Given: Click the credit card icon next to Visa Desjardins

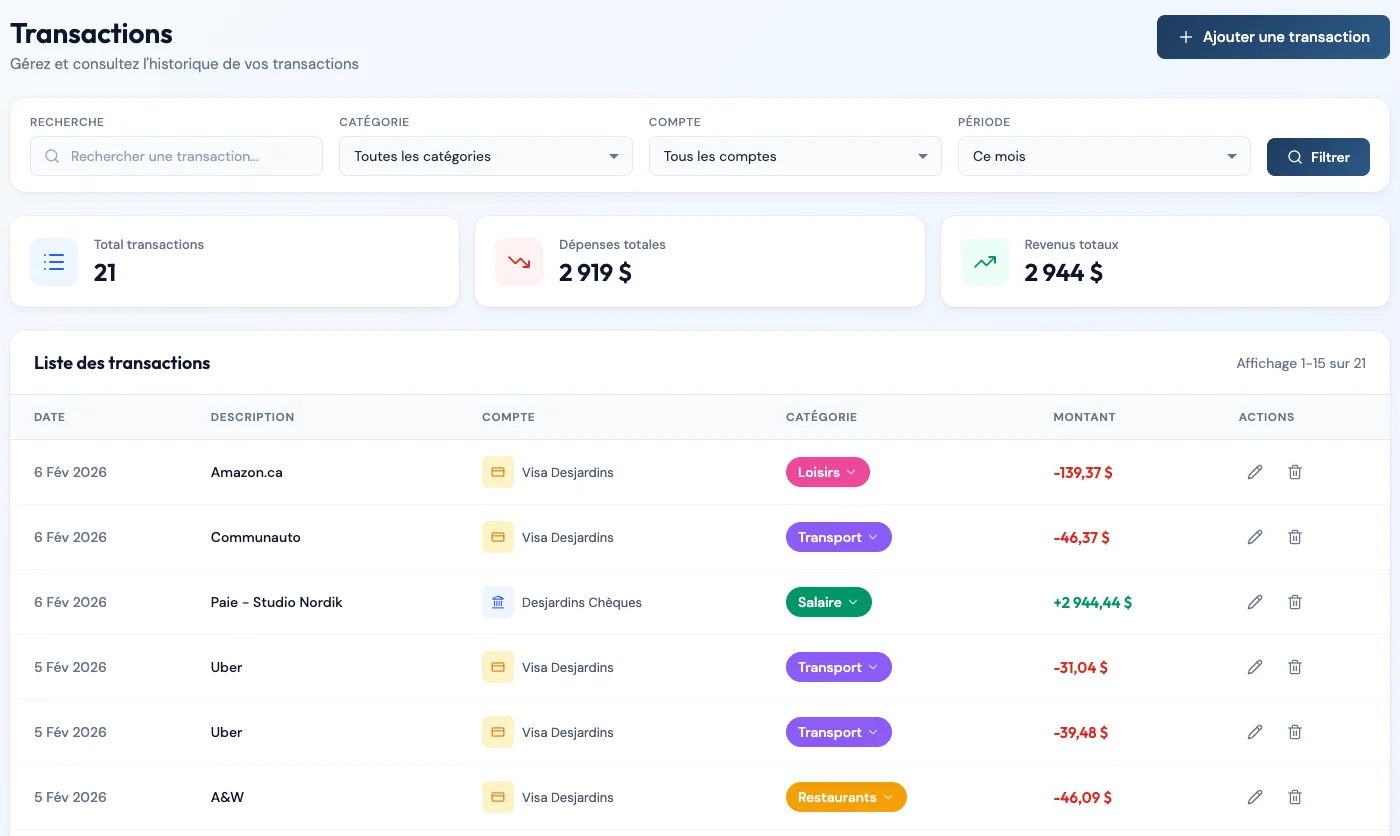Looking at the screenshot, I should click(x=497, y=471).
